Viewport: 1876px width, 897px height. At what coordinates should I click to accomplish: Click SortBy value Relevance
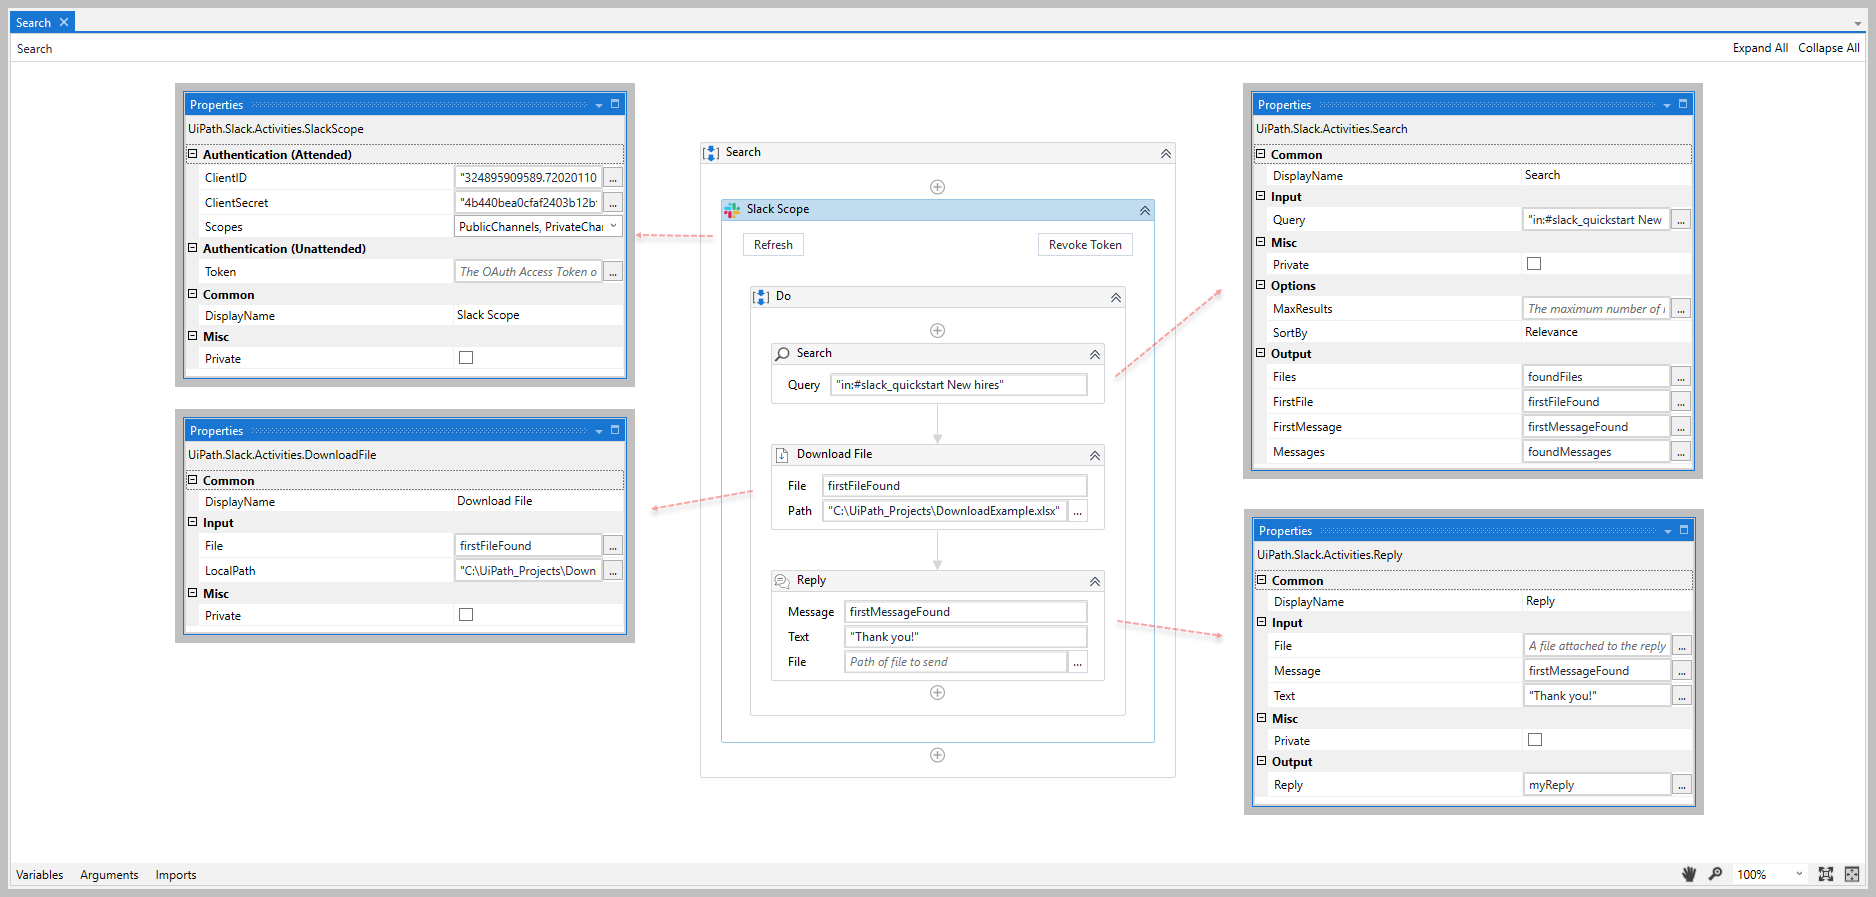point(1551,332)
